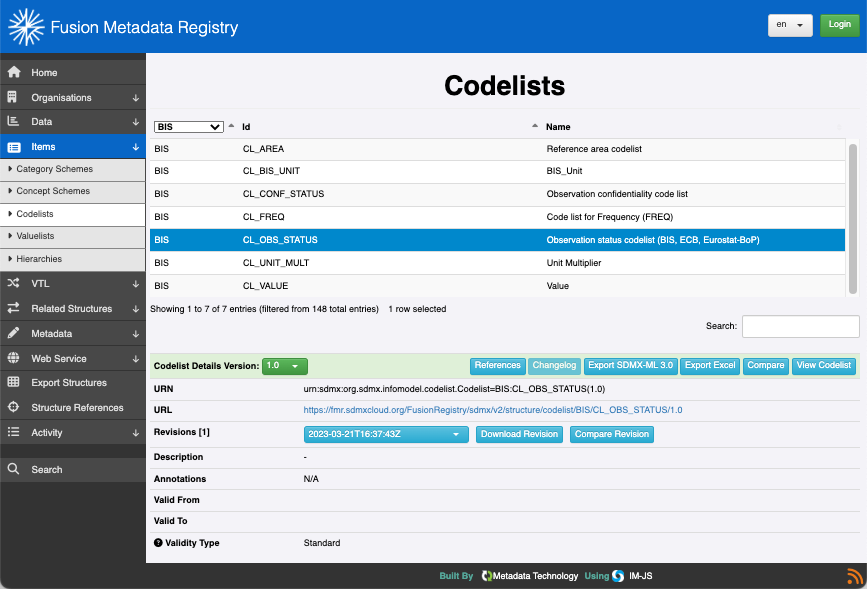
Task: Click the Activity list icon
Action: click(13, 432)
